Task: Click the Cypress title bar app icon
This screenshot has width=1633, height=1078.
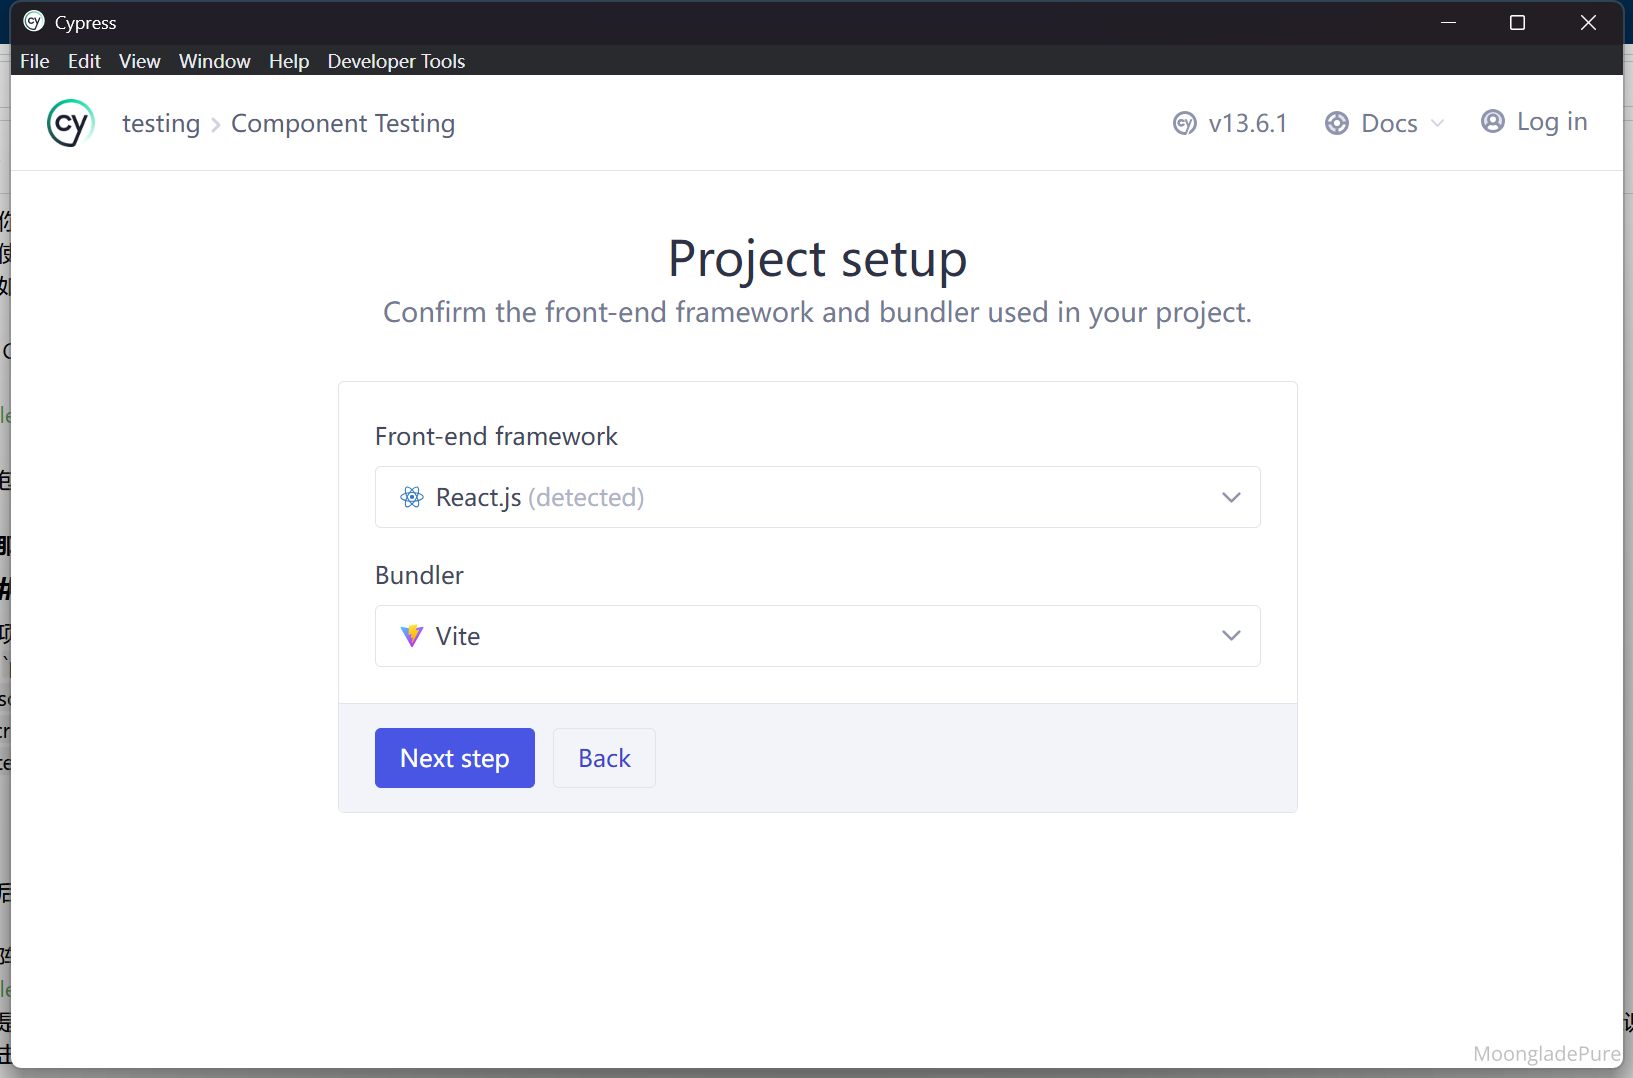Action: point(34,22)
